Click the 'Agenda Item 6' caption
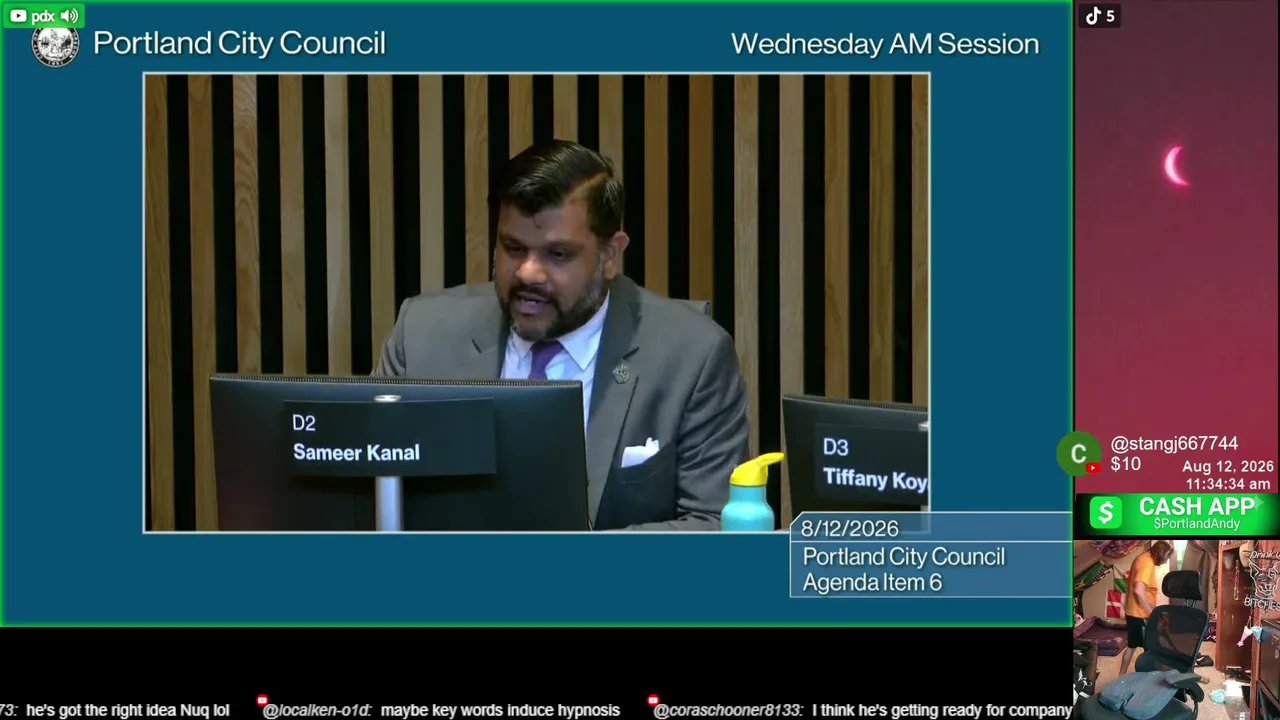 point(872,583)
